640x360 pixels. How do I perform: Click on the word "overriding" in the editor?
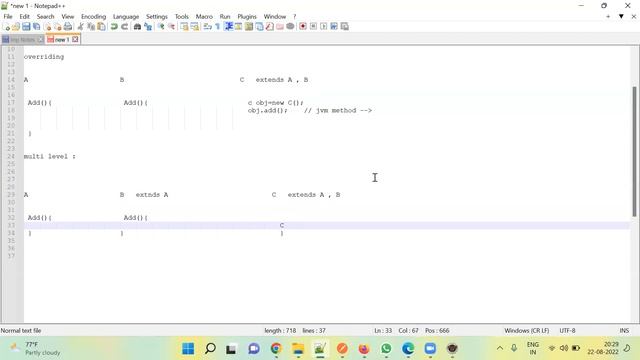(44, 57)
